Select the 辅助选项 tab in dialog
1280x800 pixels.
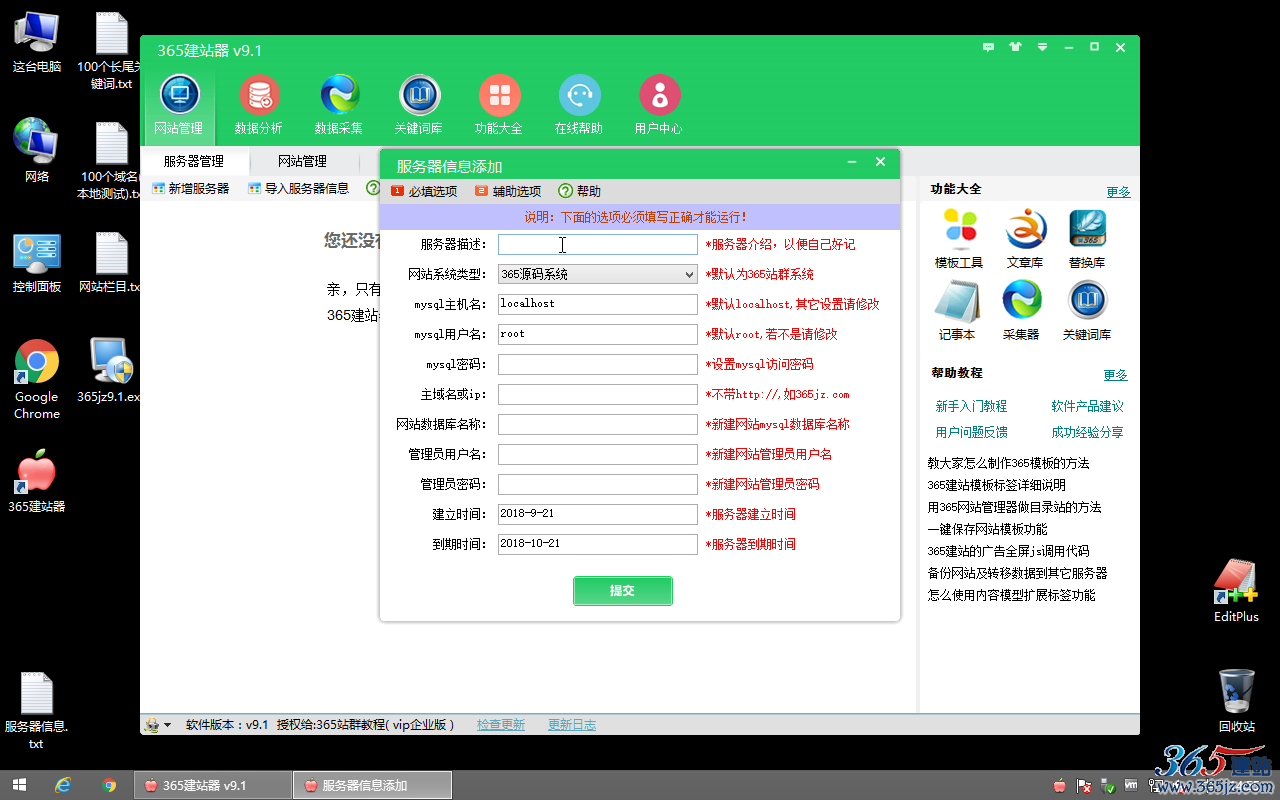click(x=508, y=191)
